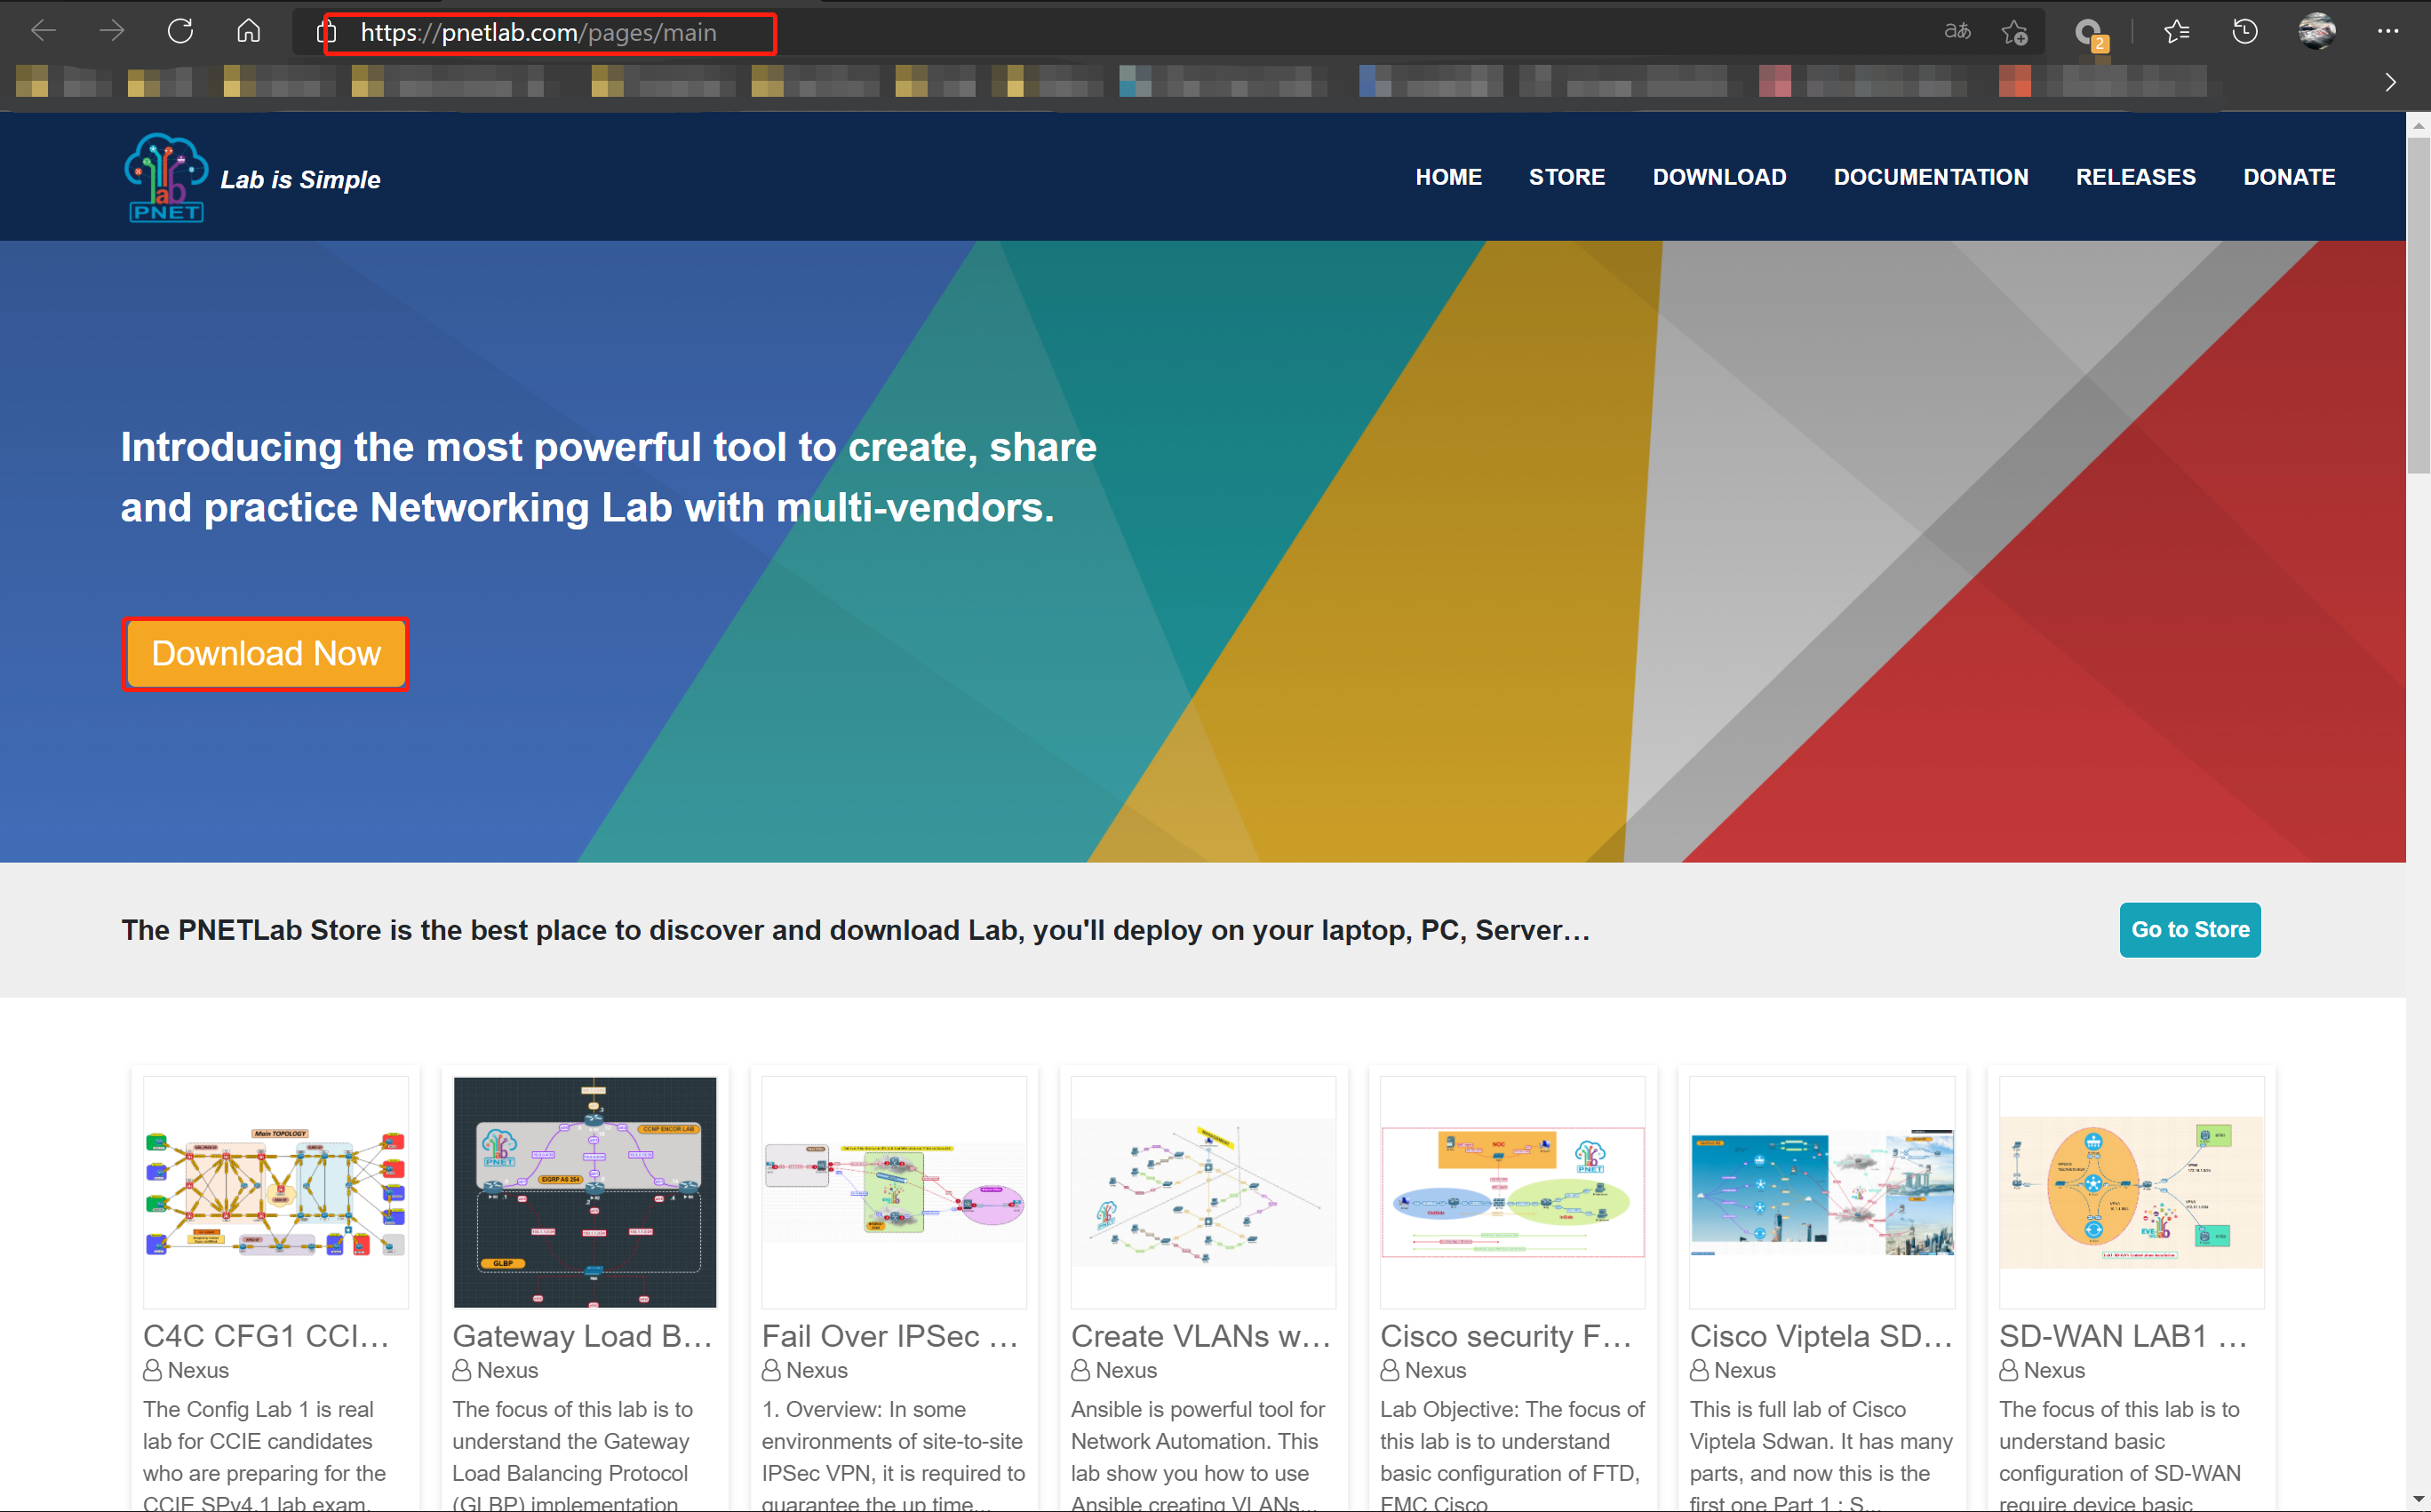2431x1512 pixels.
Task: Click the browser Forward arrow
Action: tap(111, 32)
